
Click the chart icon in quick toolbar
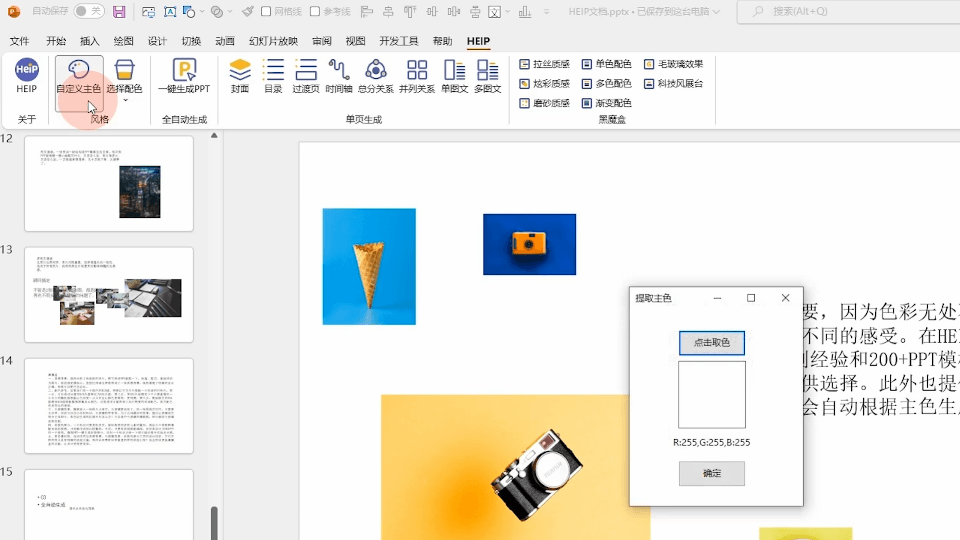[525, 12]
